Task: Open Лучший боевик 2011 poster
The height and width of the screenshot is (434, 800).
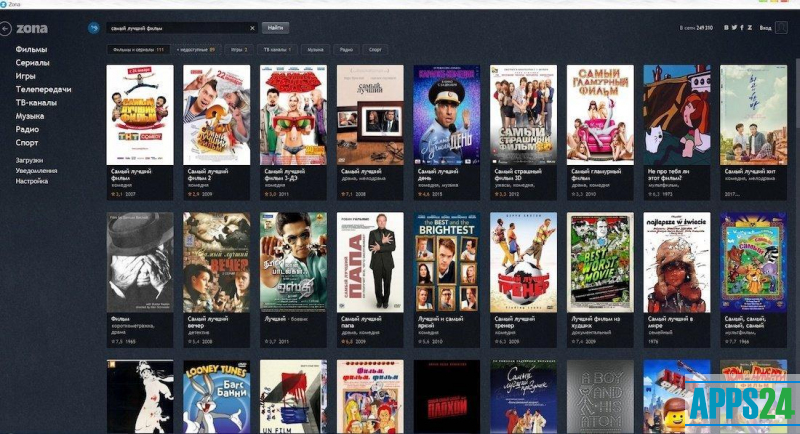Action: coord(293,262)
